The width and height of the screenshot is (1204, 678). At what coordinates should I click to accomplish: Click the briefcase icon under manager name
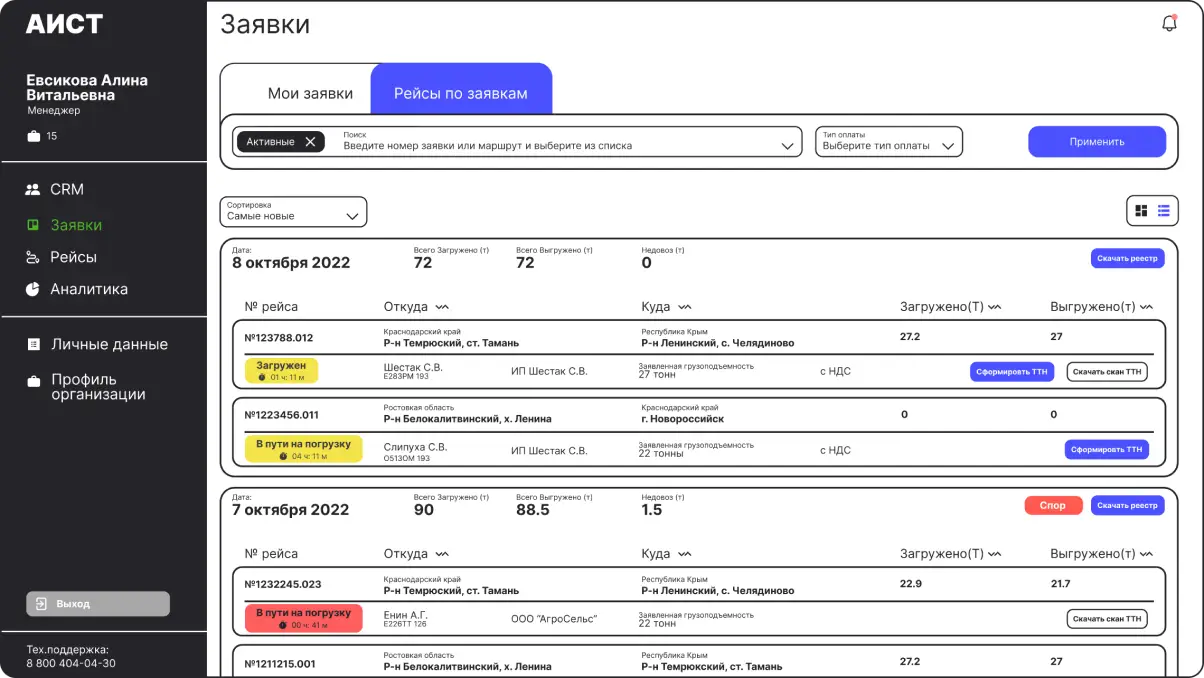click(x=34, y=136)
